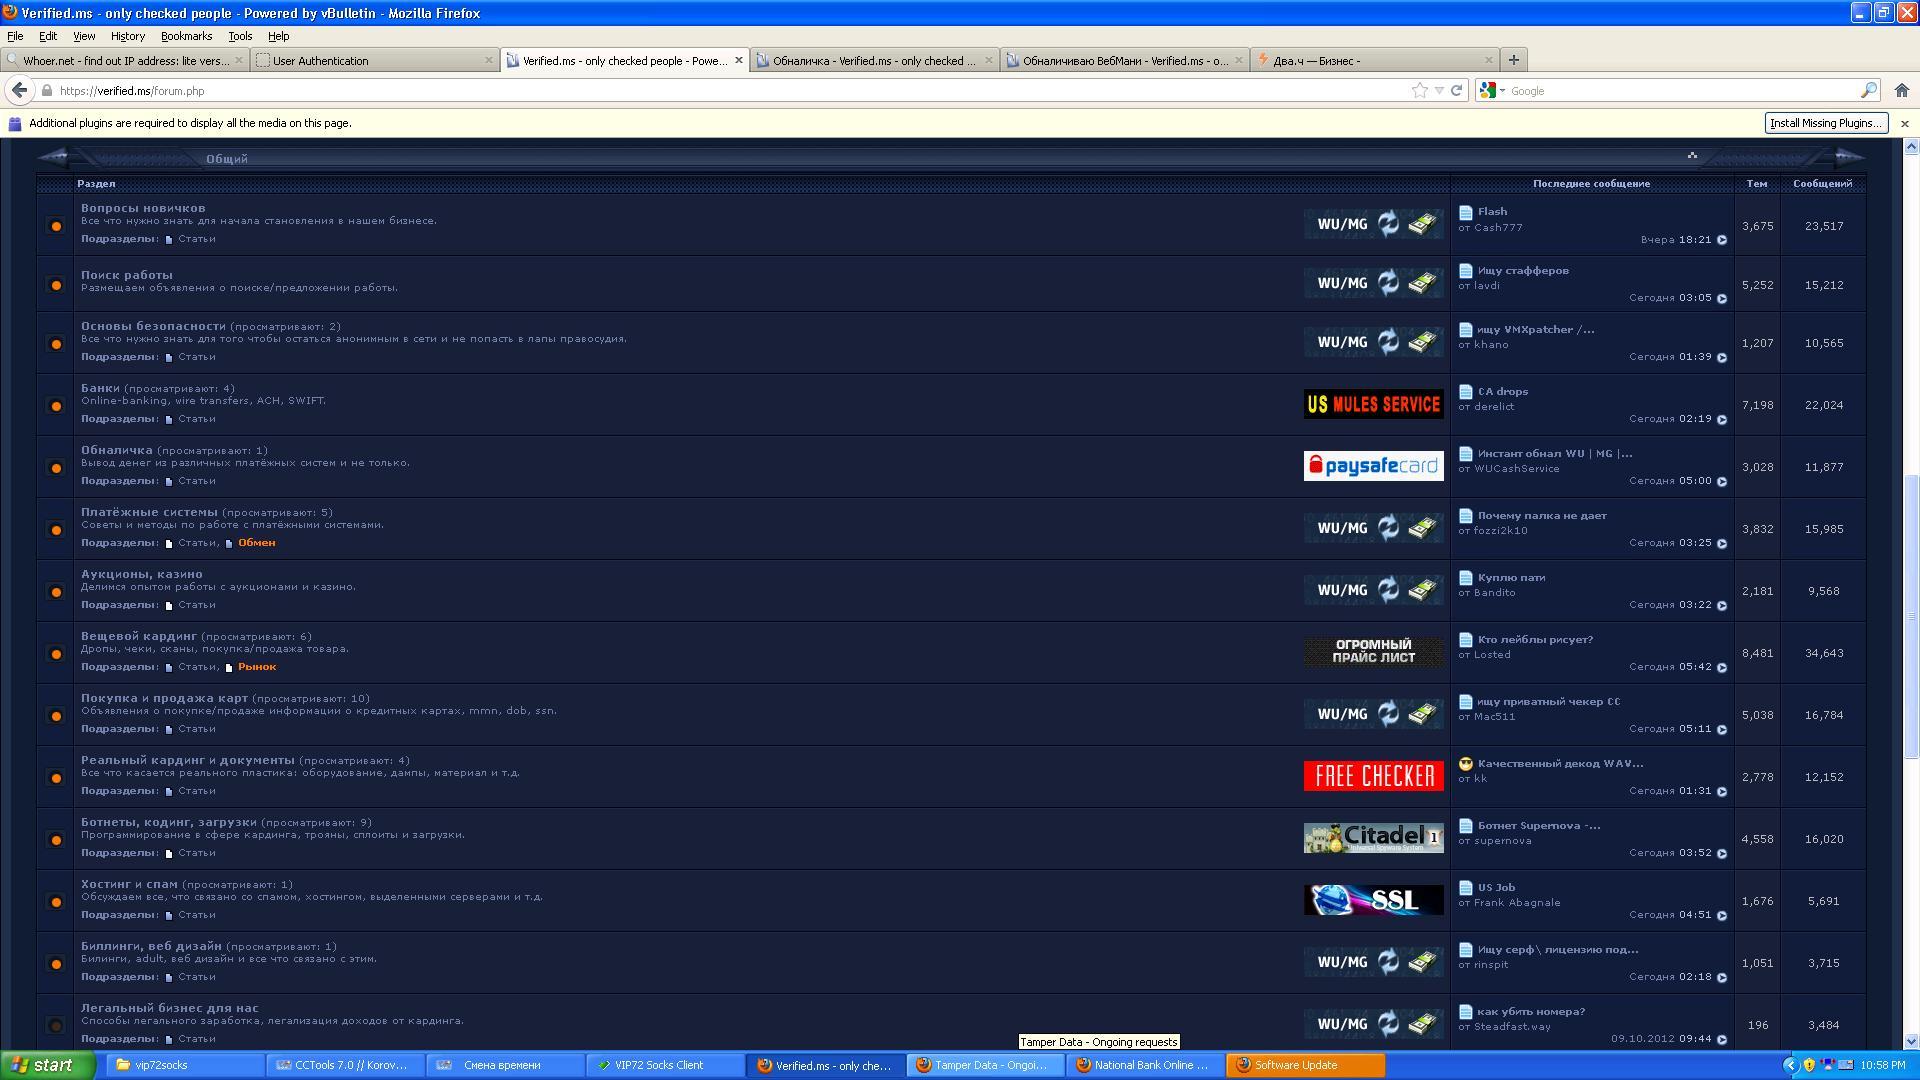This screenshot has height=1080, width=1920.
Task: Open the Google search engine dropdown
Action: pos(1492,91)
